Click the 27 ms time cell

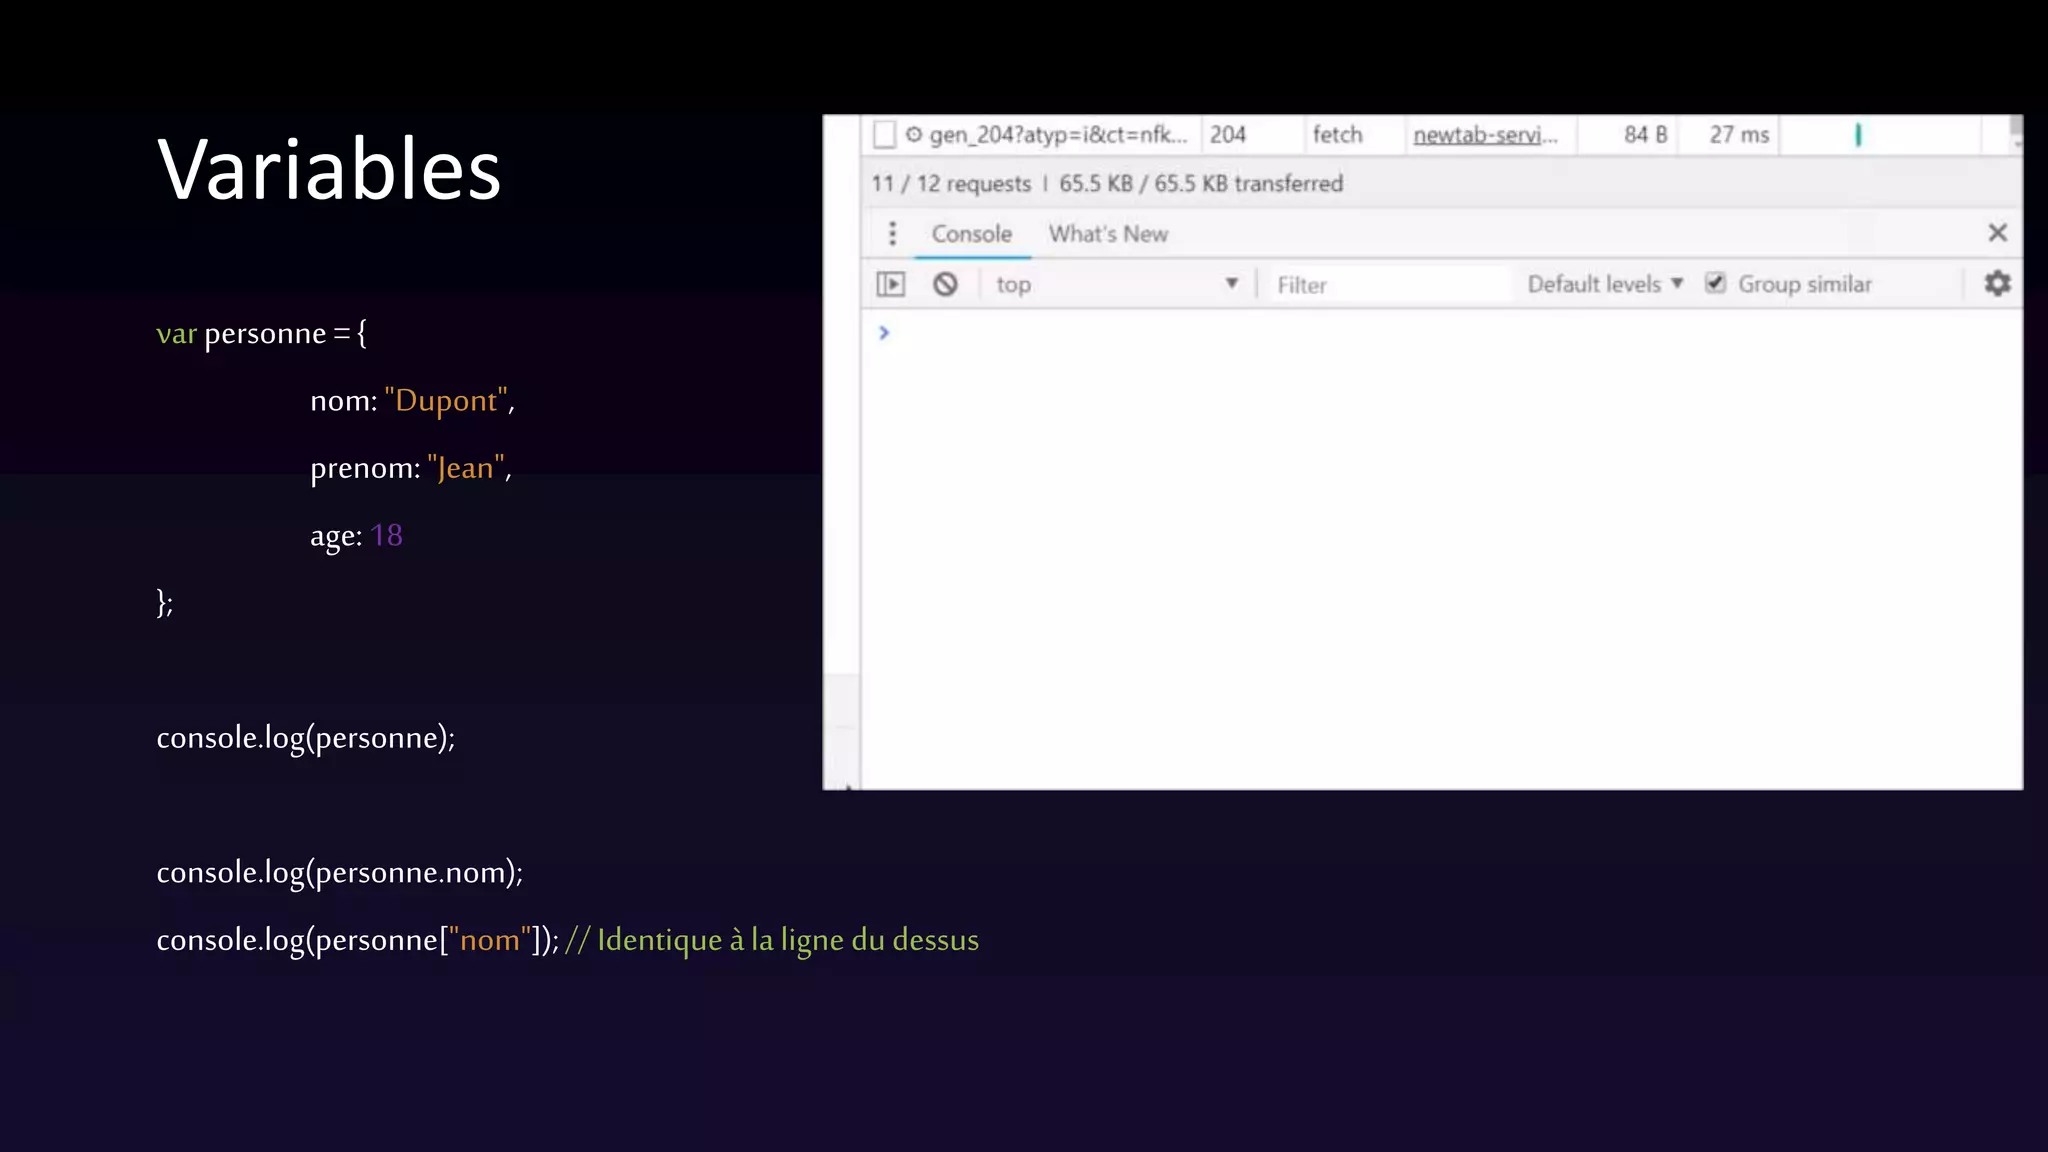point(1738,135)
